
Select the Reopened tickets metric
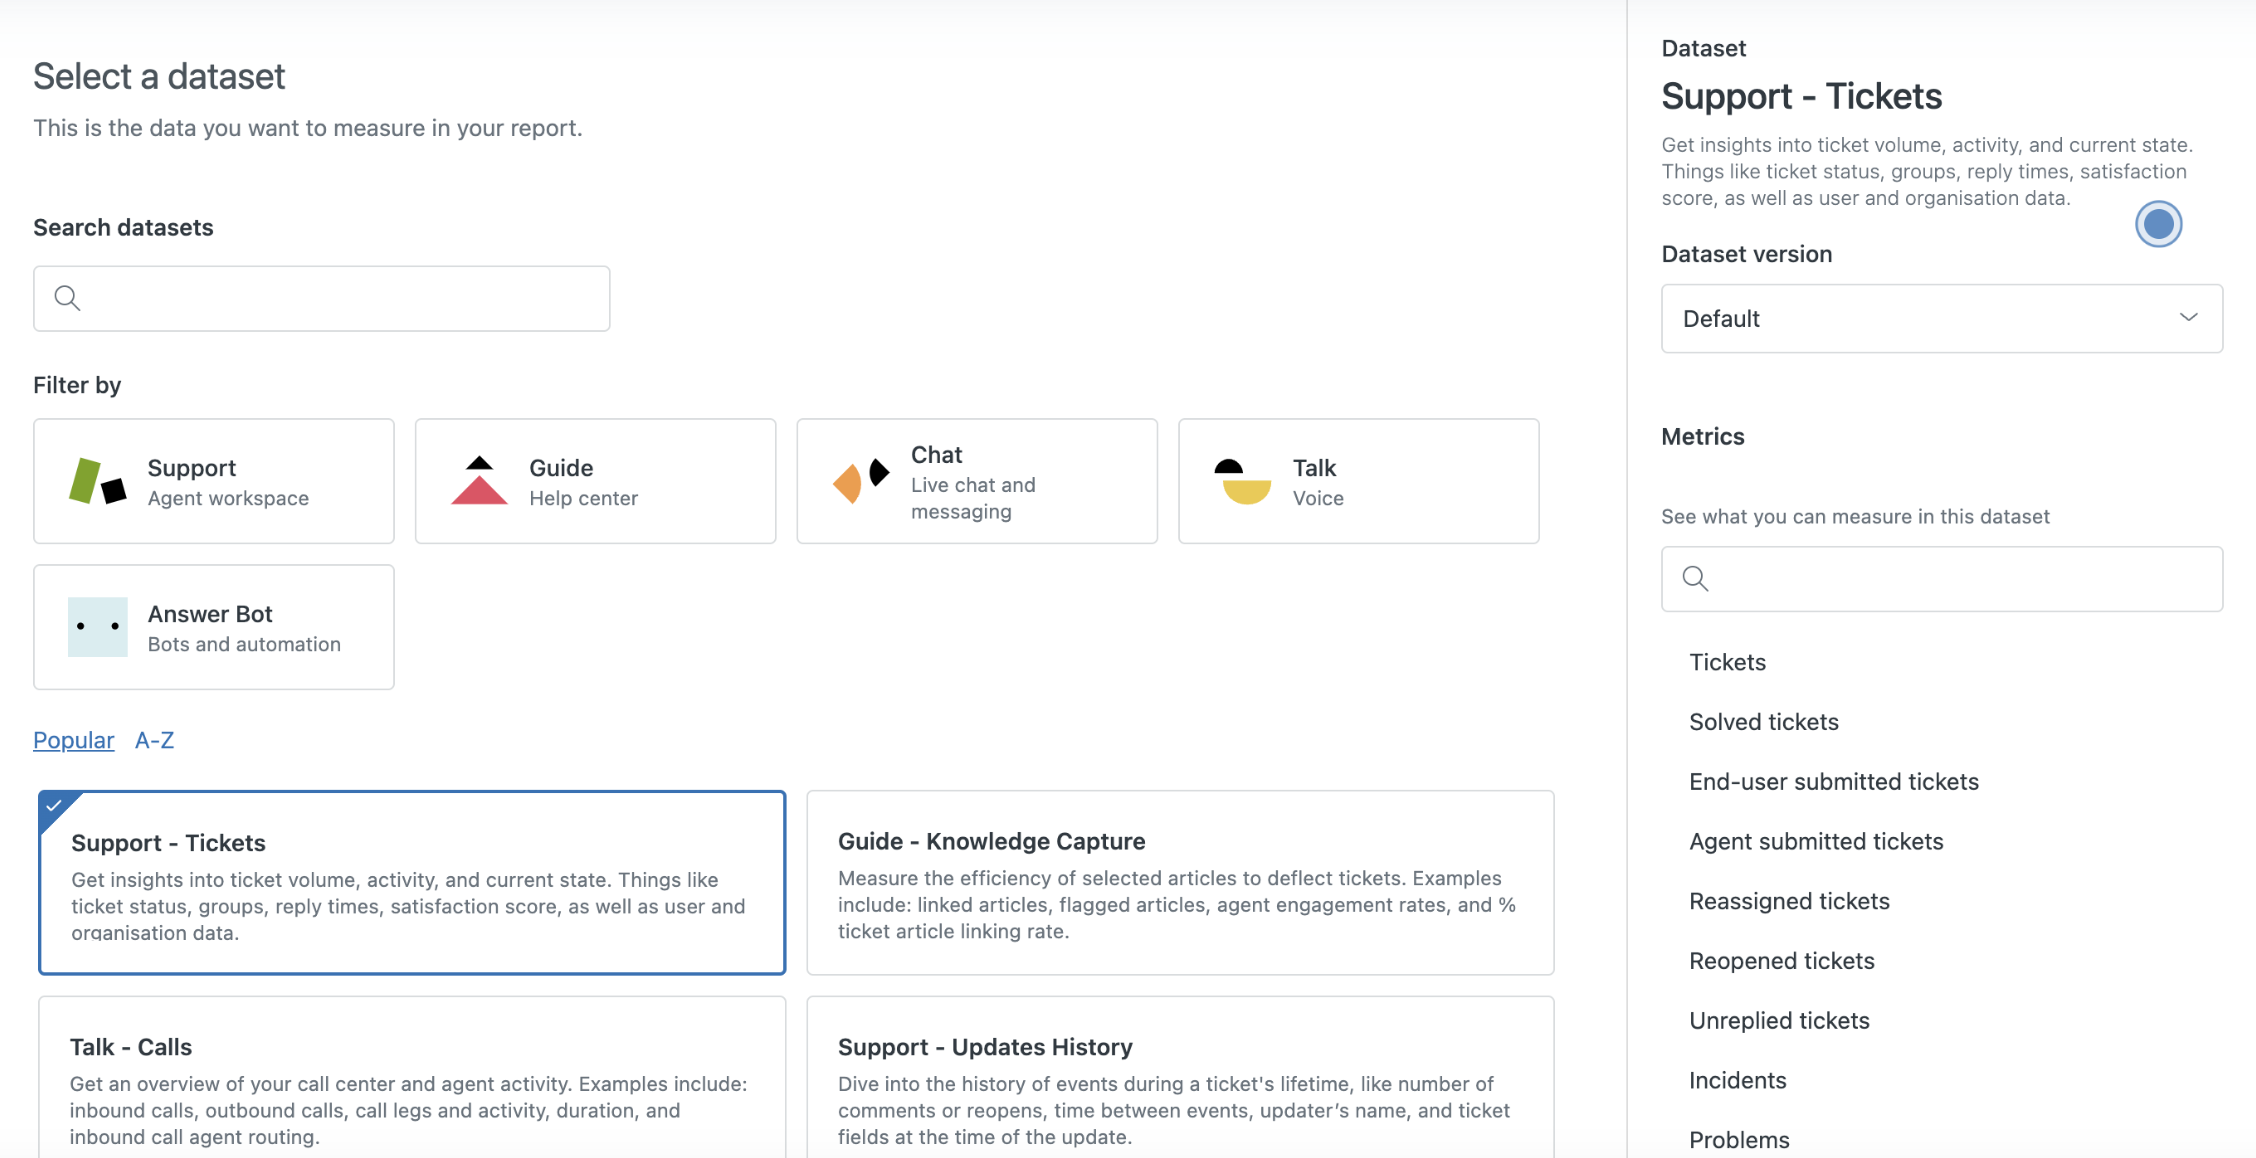(1782, 960)
